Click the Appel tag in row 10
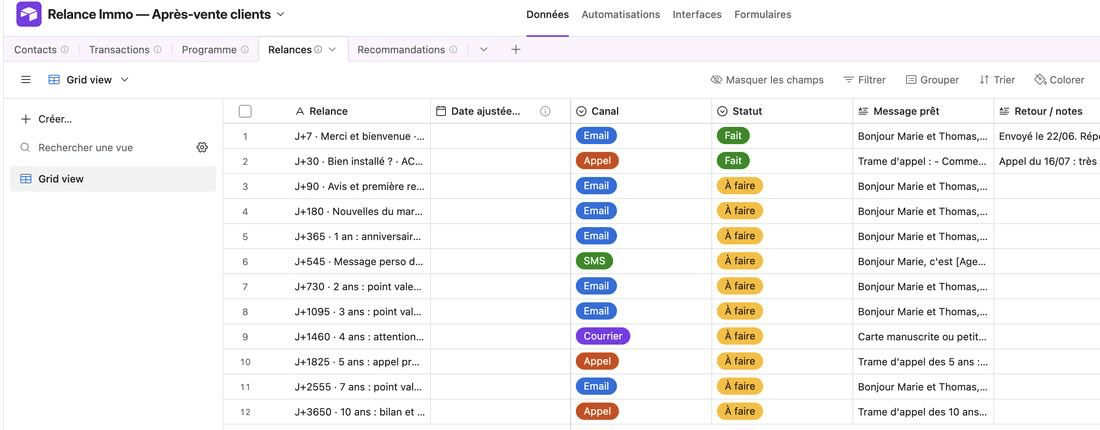This screenshot has height=430, width=1100. click(x=597, y=361)
